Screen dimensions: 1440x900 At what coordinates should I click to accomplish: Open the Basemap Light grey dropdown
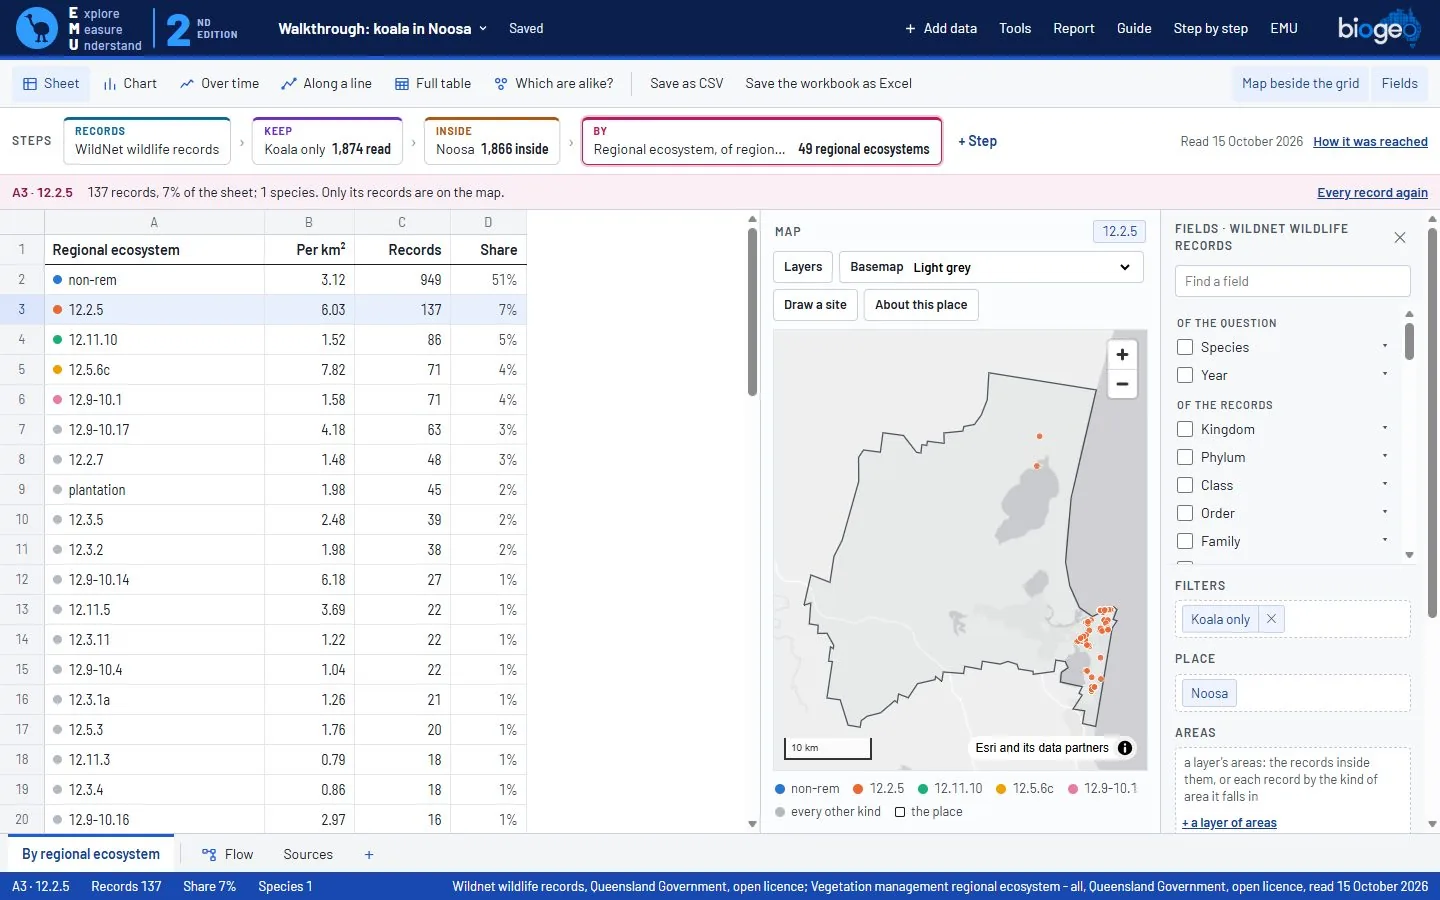pyautogui.click(x=991, y=267)
